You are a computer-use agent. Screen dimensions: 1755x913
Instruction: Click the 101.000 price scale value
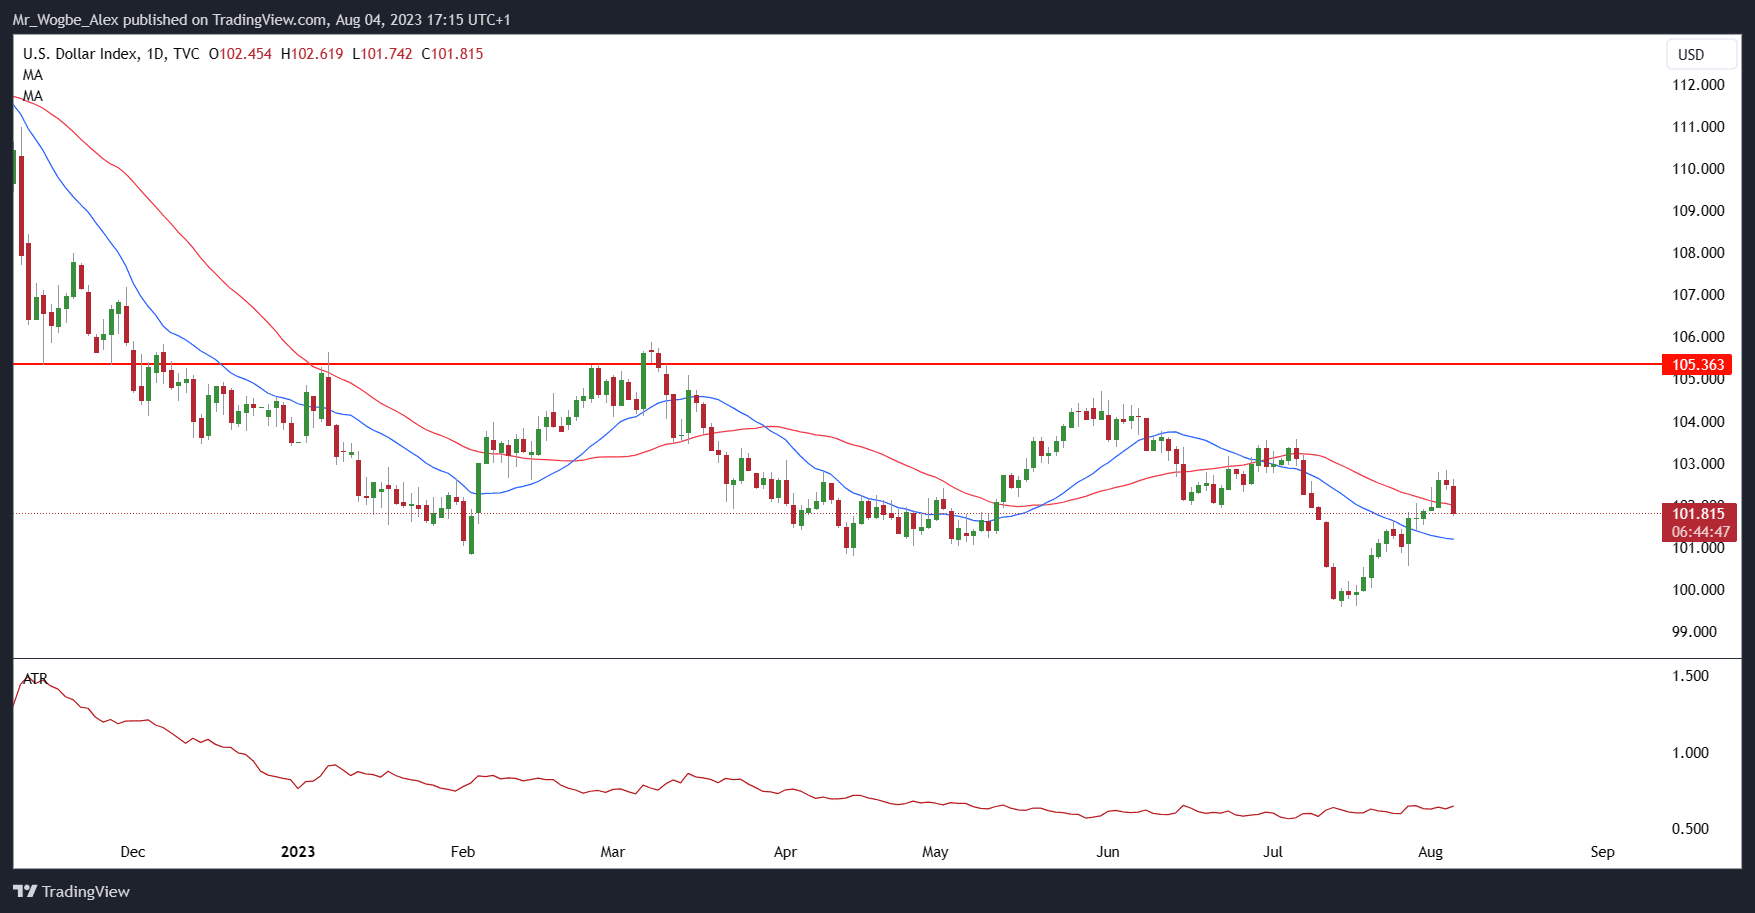pos(1698,548)
